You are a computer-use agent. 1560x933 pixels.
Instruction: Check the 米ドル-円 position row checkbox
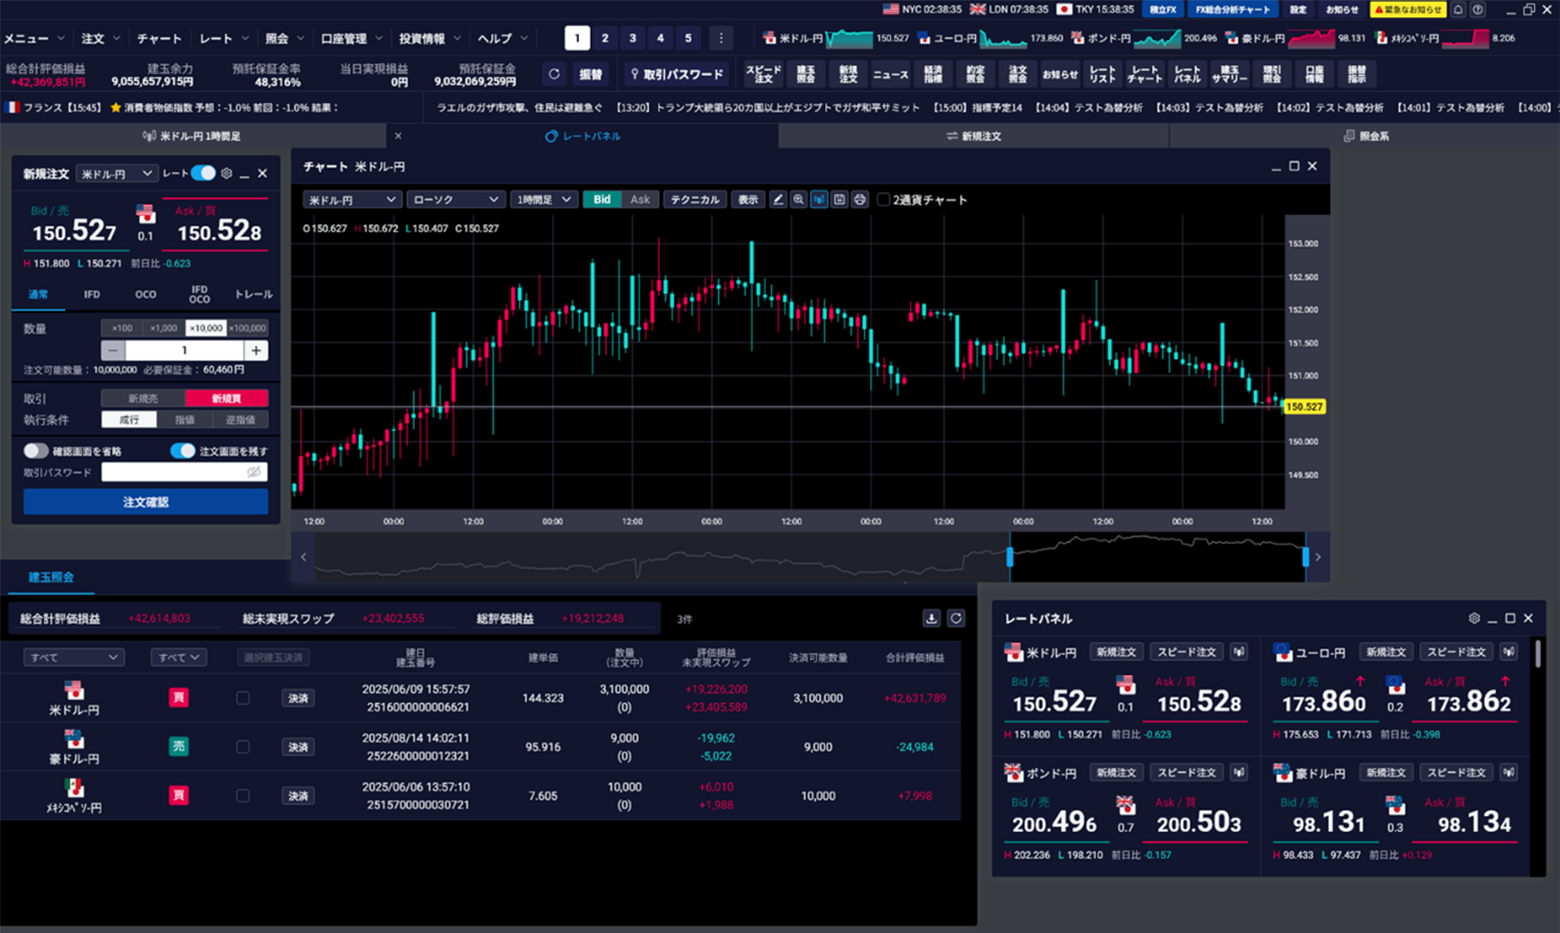[x=243, y=697]
